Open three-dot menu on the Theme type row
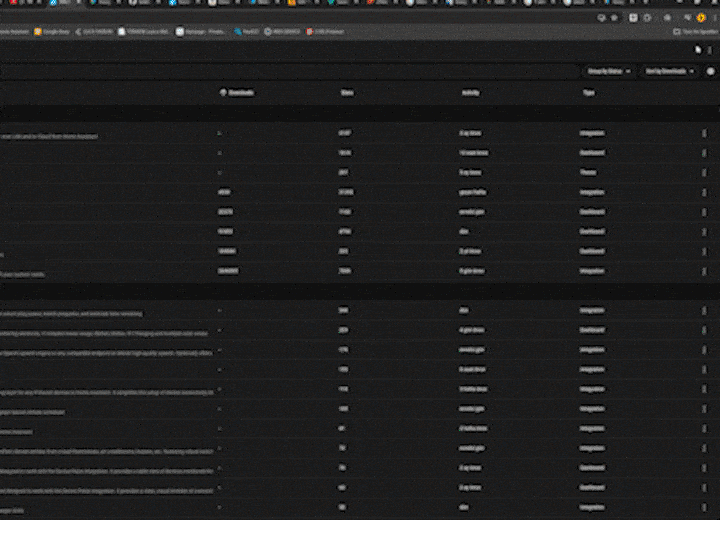Image resolution: width=720 pixels, height=540 pixels. (x=704, y=172)
